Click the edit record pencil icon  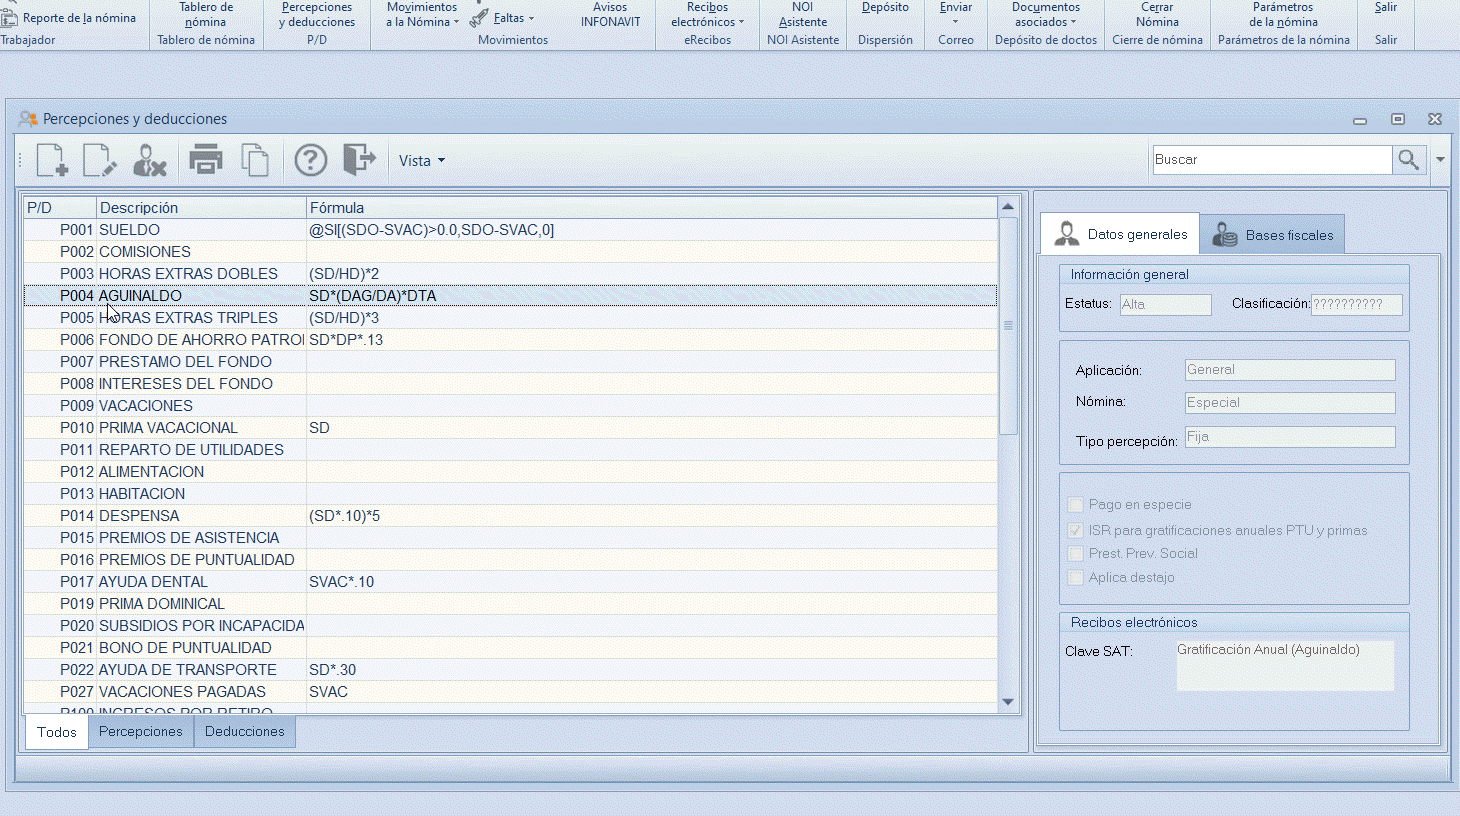click(100, 160)
